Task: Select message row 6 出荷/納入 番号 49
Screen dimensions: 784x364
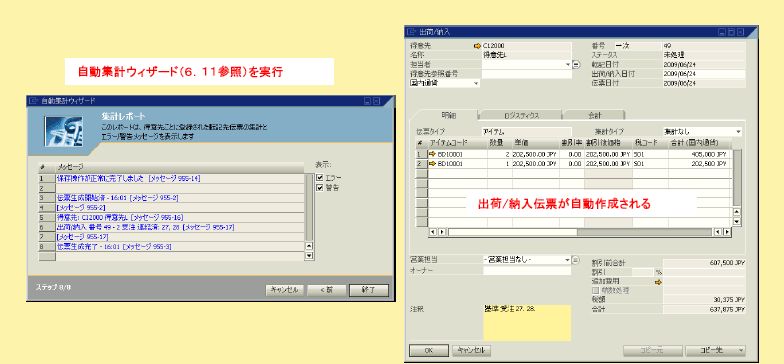Action: click(x=180, y=227)
